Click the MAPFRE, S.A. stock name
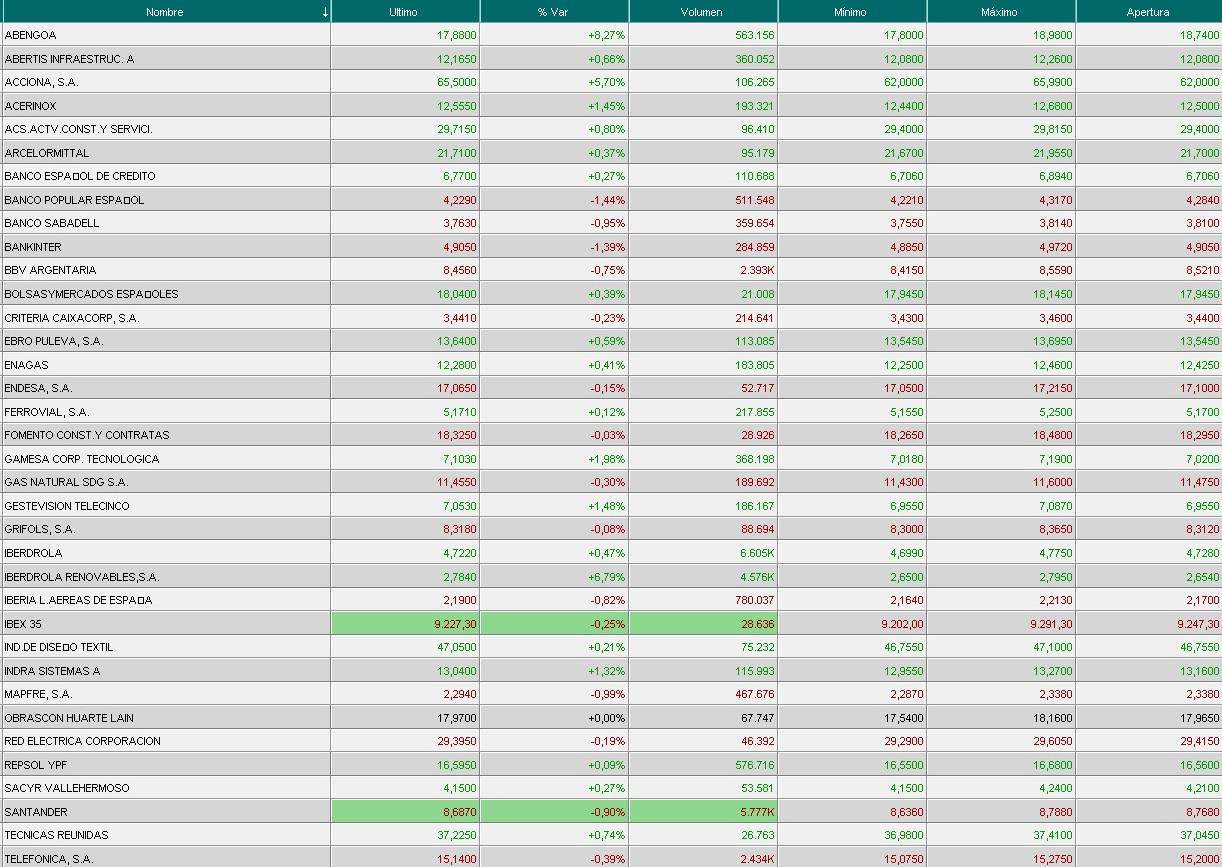Image resolution: width=1222 pixels, height=867 pixels. 38,694
